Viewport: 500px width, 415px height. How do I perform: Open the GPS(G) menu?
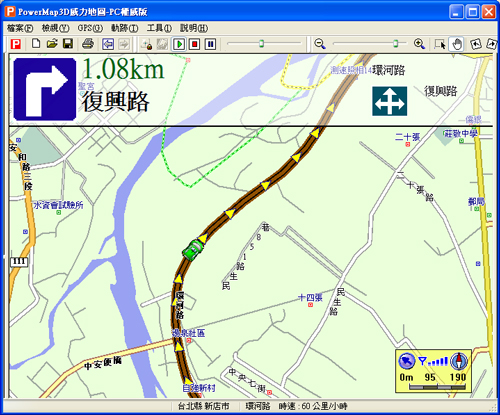pyautogui.click(x=90, y=28)
